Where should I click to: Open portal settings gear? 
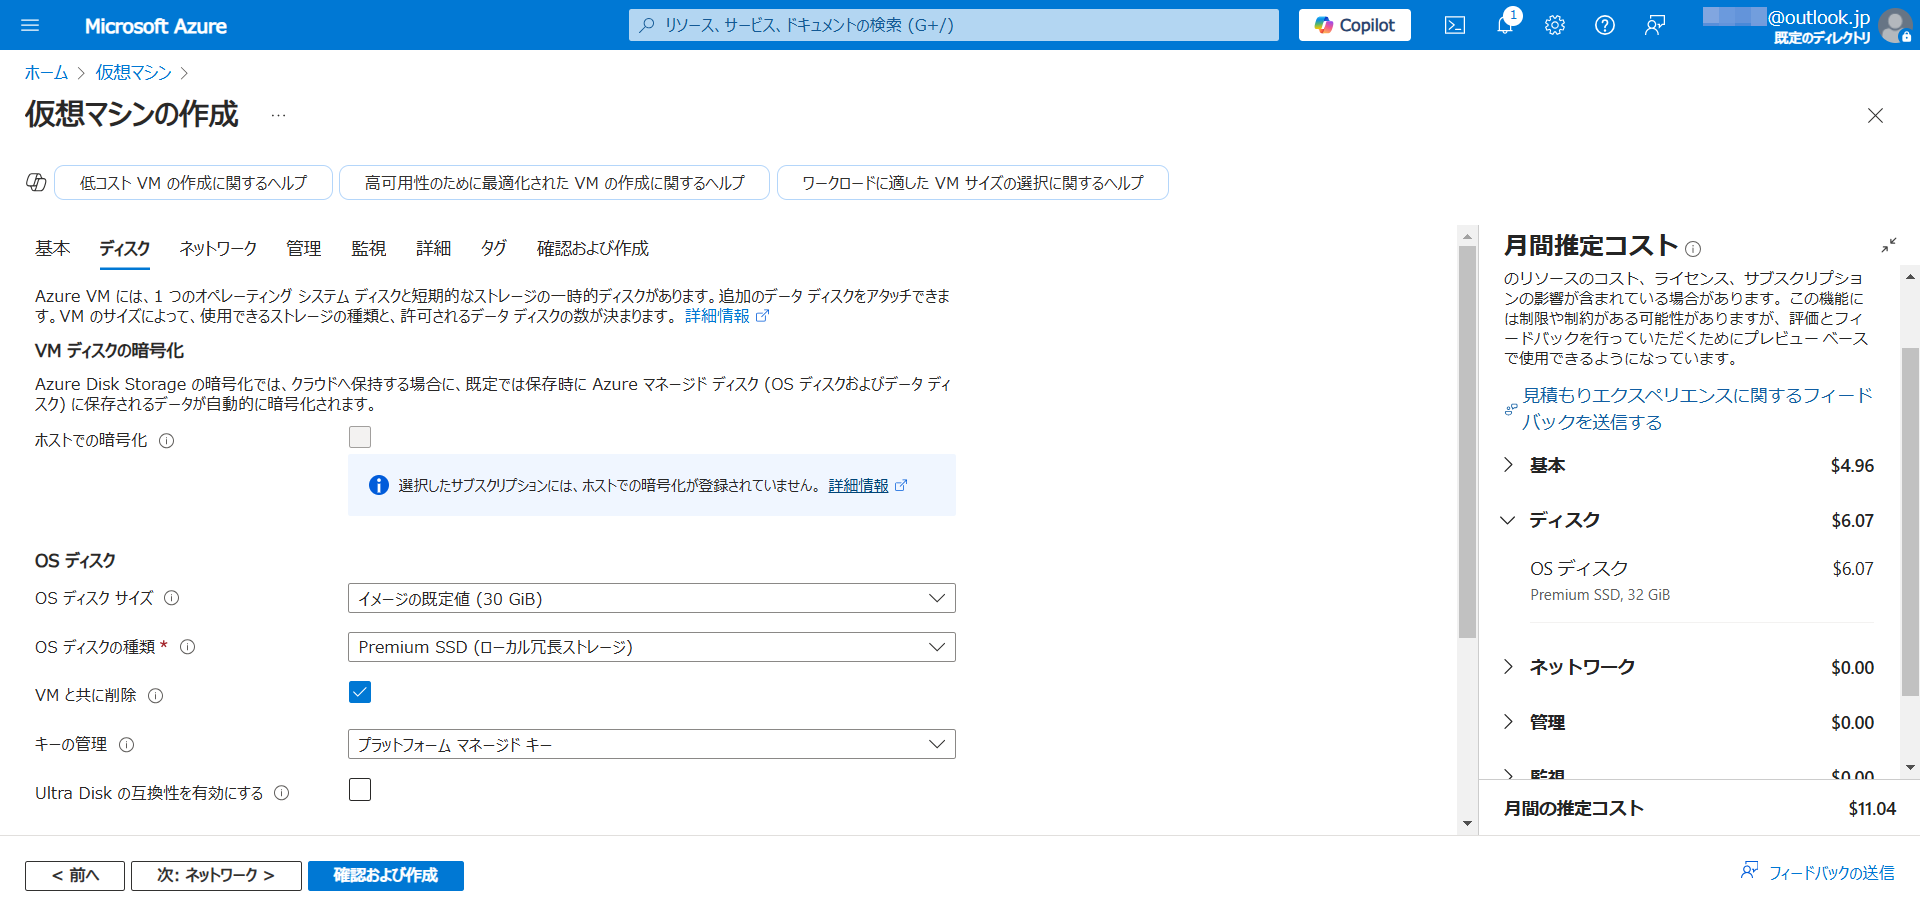(x=1554, y=25)
